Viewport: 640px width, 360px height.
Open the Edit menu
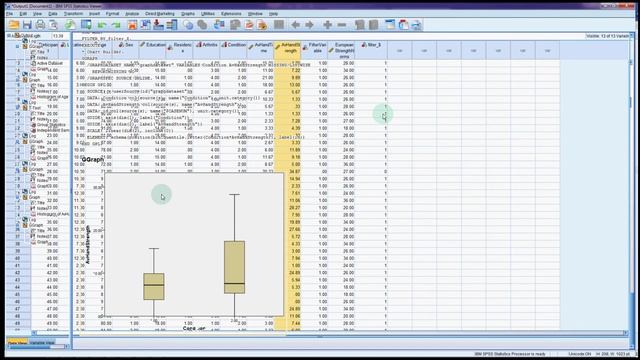click(x=23, y=13)
